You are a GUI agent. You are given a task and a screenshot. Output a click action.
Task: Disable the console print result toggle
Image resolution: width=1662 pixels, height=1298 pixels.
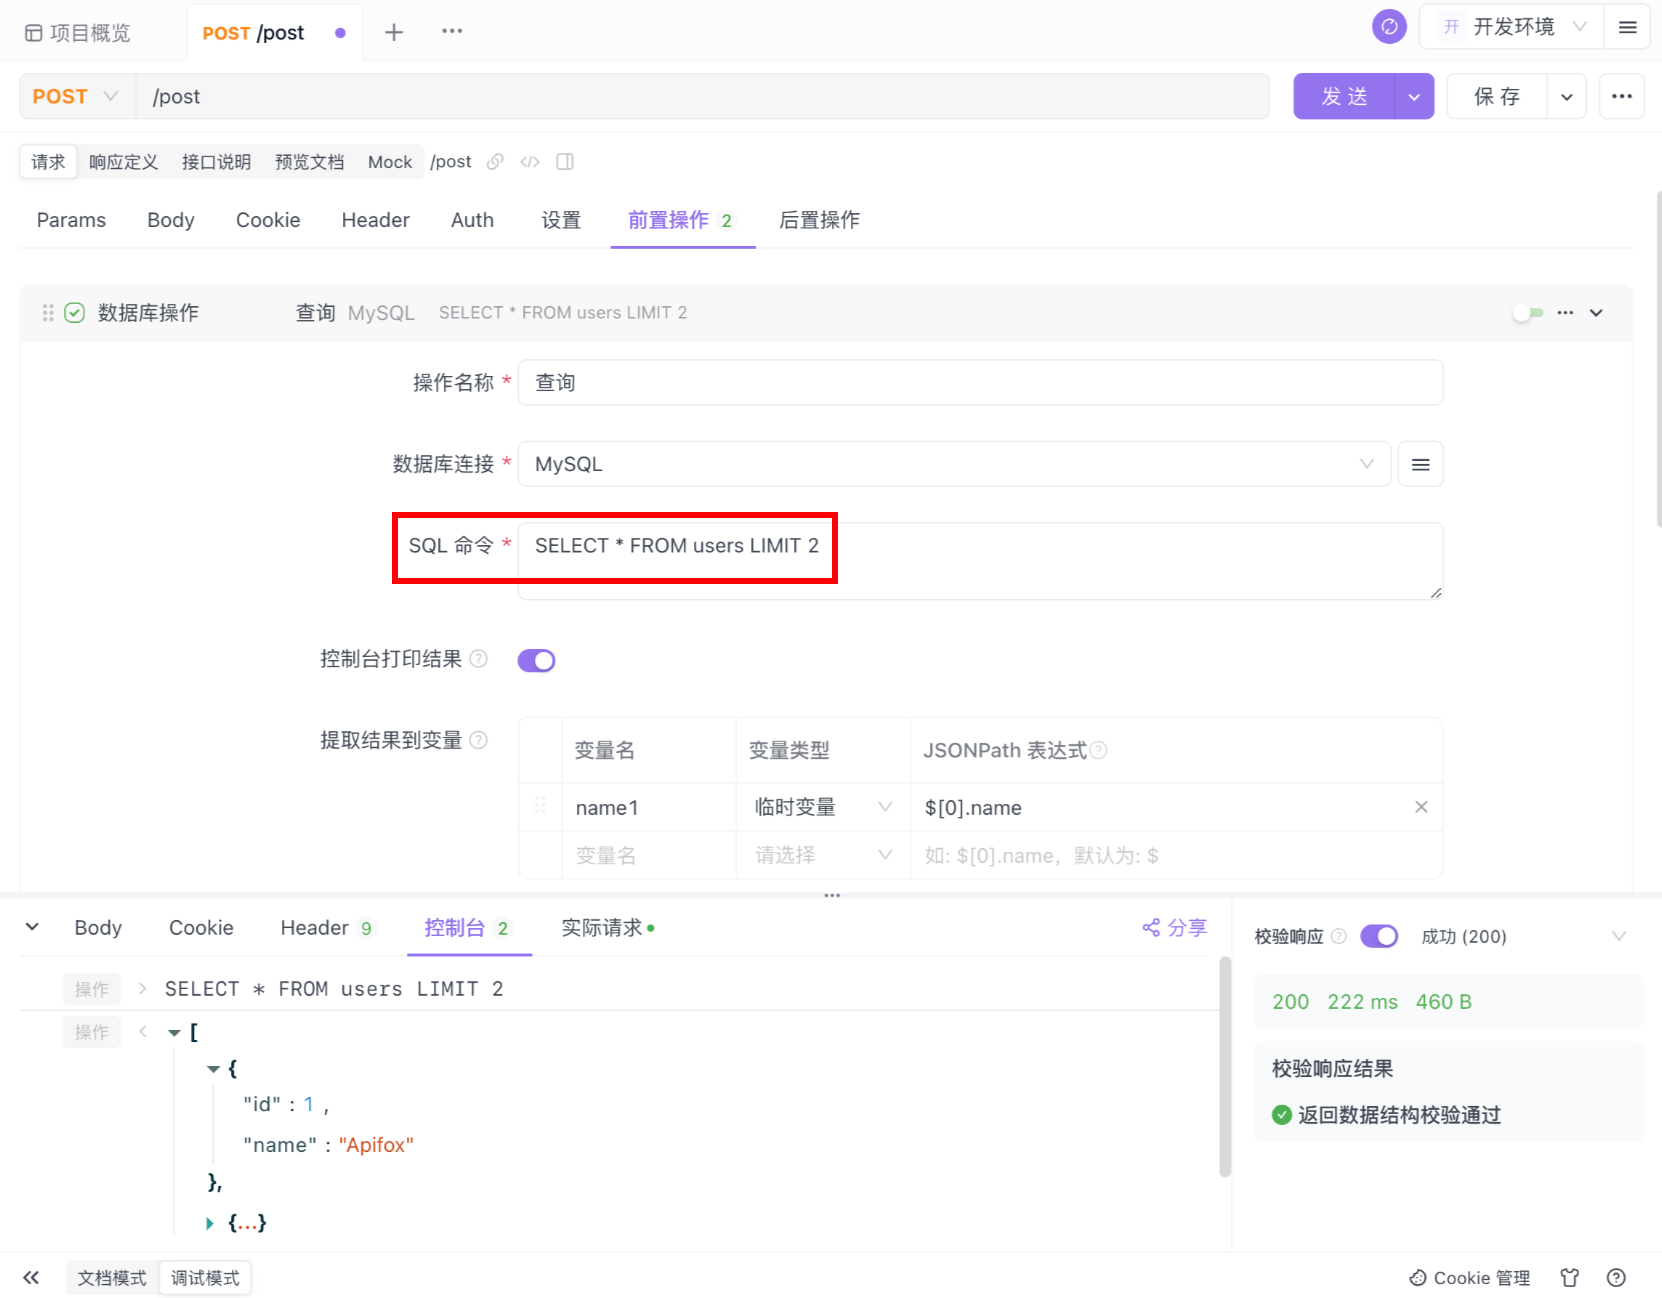point(536,660)
